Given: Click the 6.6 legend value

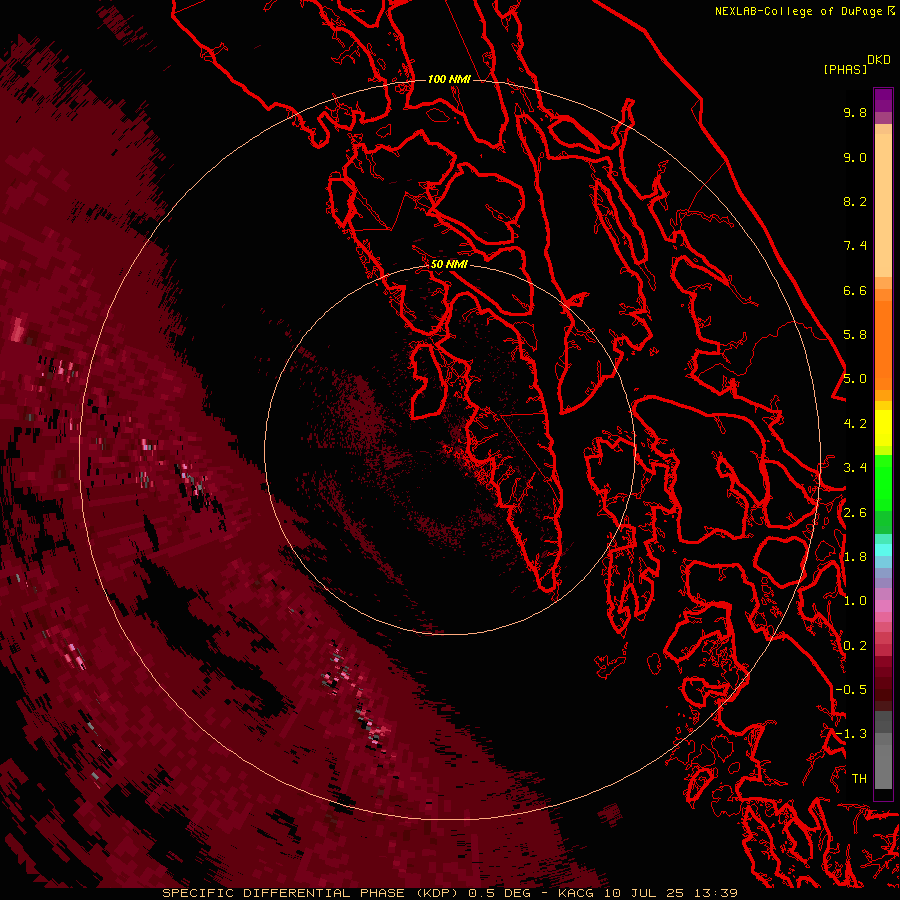Looking at the screenshot, I should [855, 290].
